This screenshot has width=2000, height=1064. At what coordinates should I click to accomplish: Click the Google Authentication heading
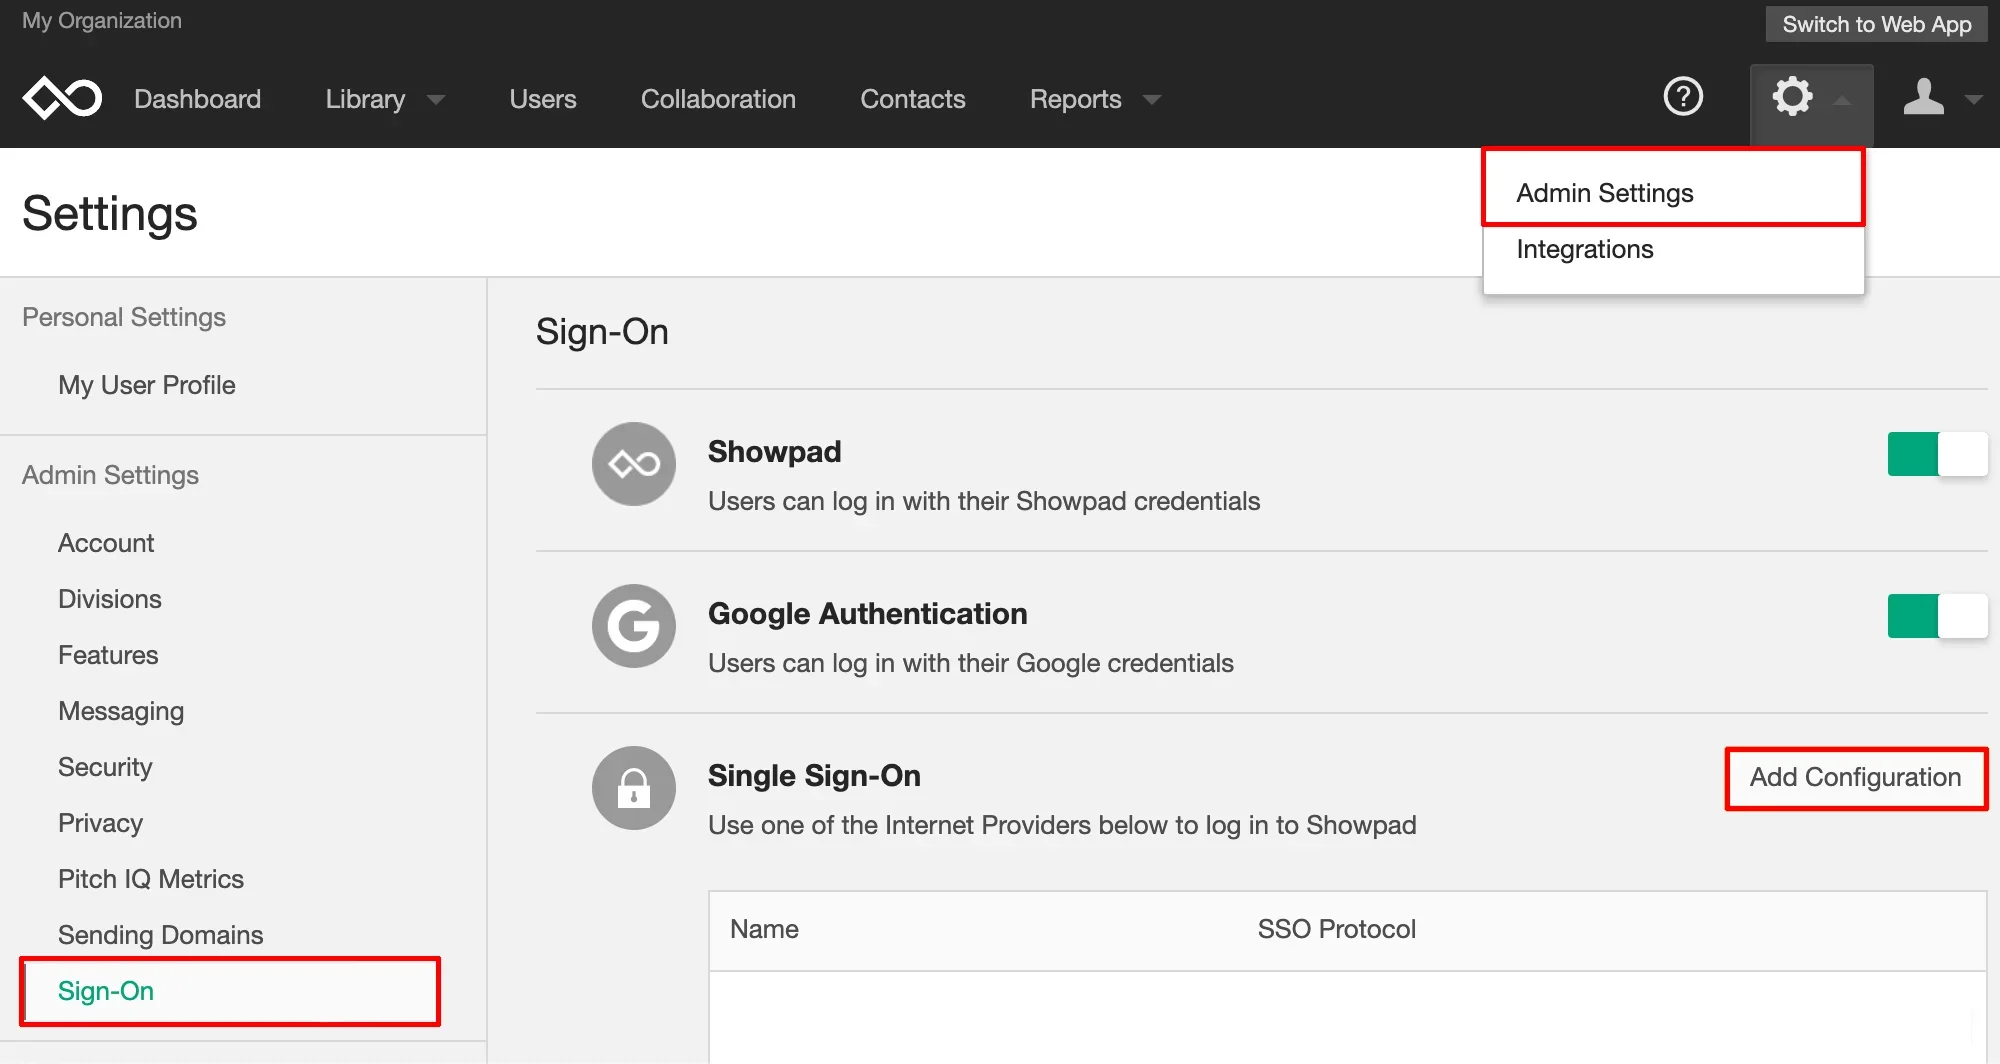tap(867, 613)
